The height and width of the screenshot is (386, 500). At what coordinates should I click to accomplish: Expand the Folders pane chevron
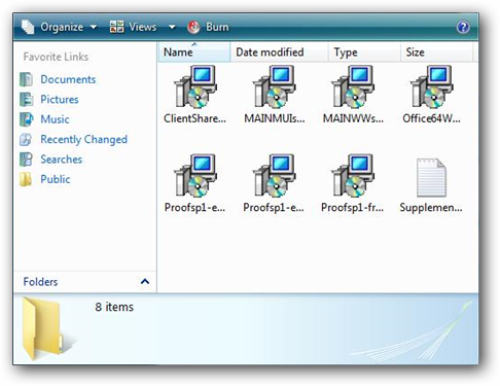click(x=145, y=282)
